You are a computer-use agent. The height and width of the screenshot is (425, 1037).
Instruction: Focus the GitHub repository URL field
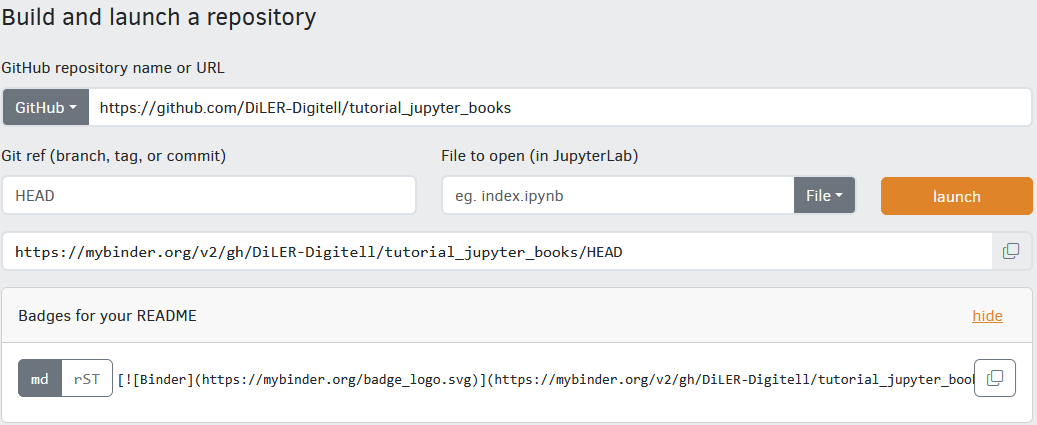(x=560, y=107)
